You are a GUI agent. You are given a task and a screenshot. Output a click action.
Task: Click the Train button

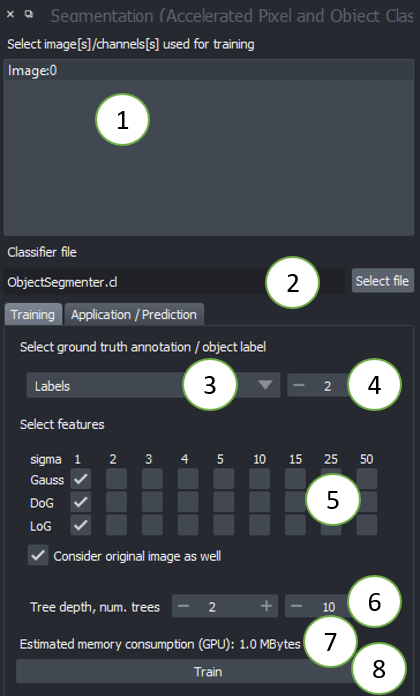(208, 671)
